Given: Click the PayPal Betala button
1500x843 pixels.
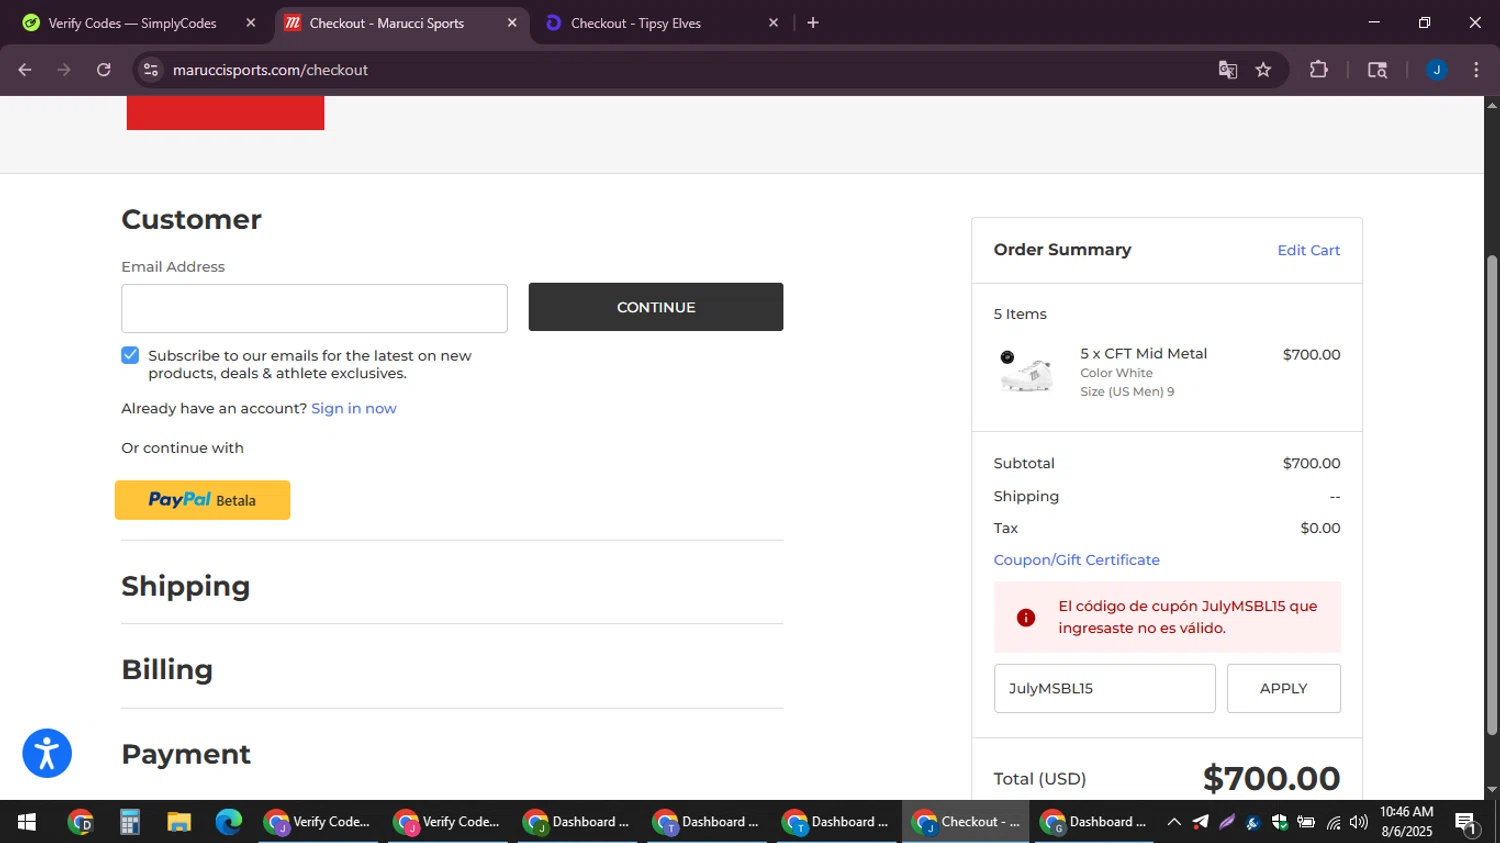Looking at the screenshot, I should pos(202,500).
